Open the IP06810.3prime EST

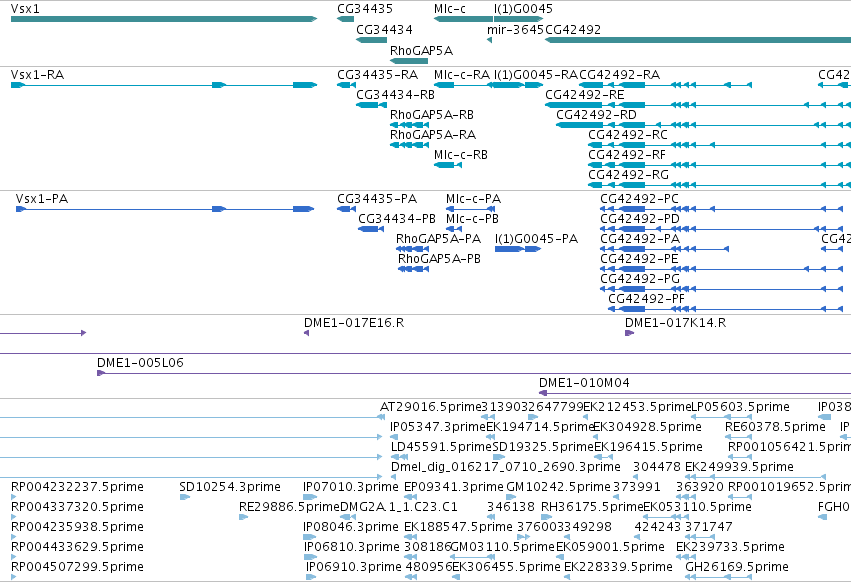310,557
